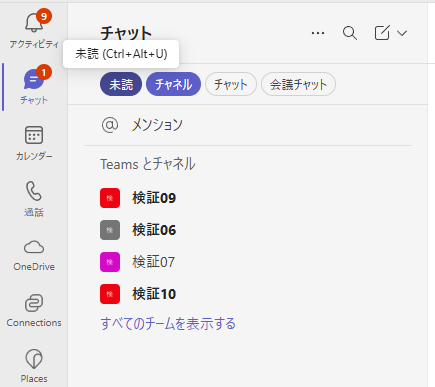Open the Activity bell icon
The width and height of the screenshot is (435, 387).
[x=34, y=23]
